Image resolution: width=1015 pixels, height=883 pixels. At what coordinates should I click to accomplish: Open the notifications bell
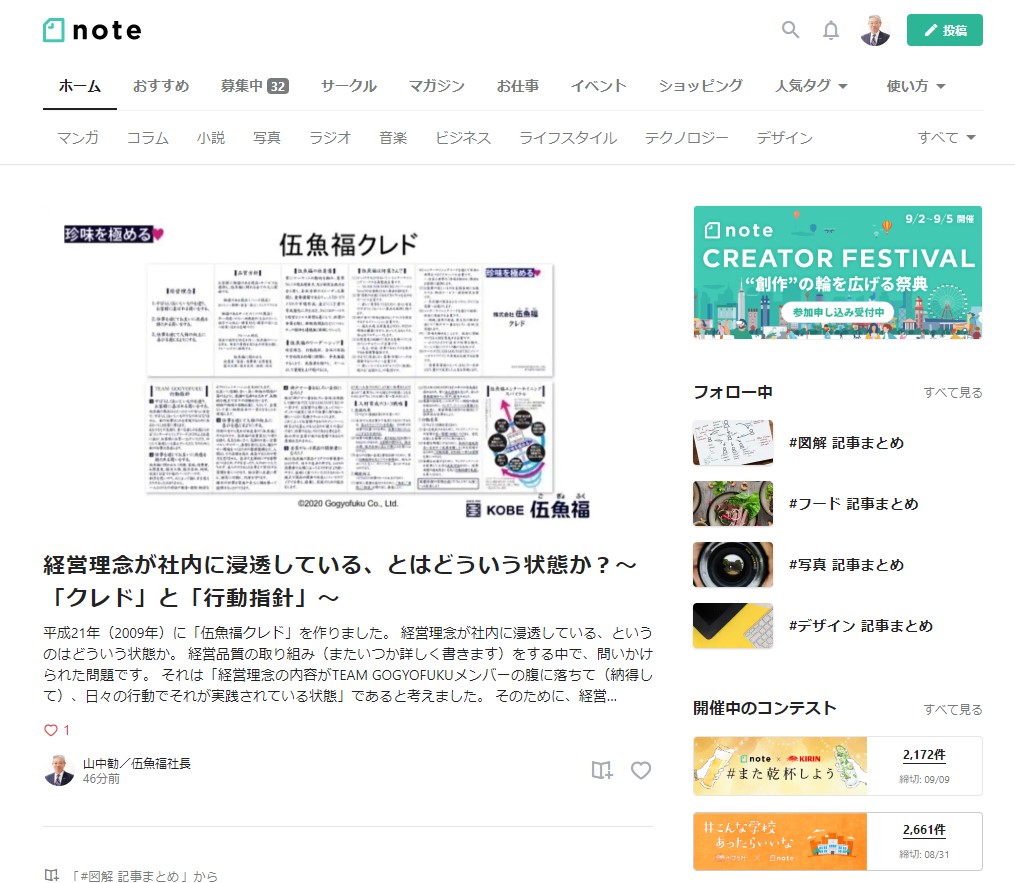tap(831, 30)
